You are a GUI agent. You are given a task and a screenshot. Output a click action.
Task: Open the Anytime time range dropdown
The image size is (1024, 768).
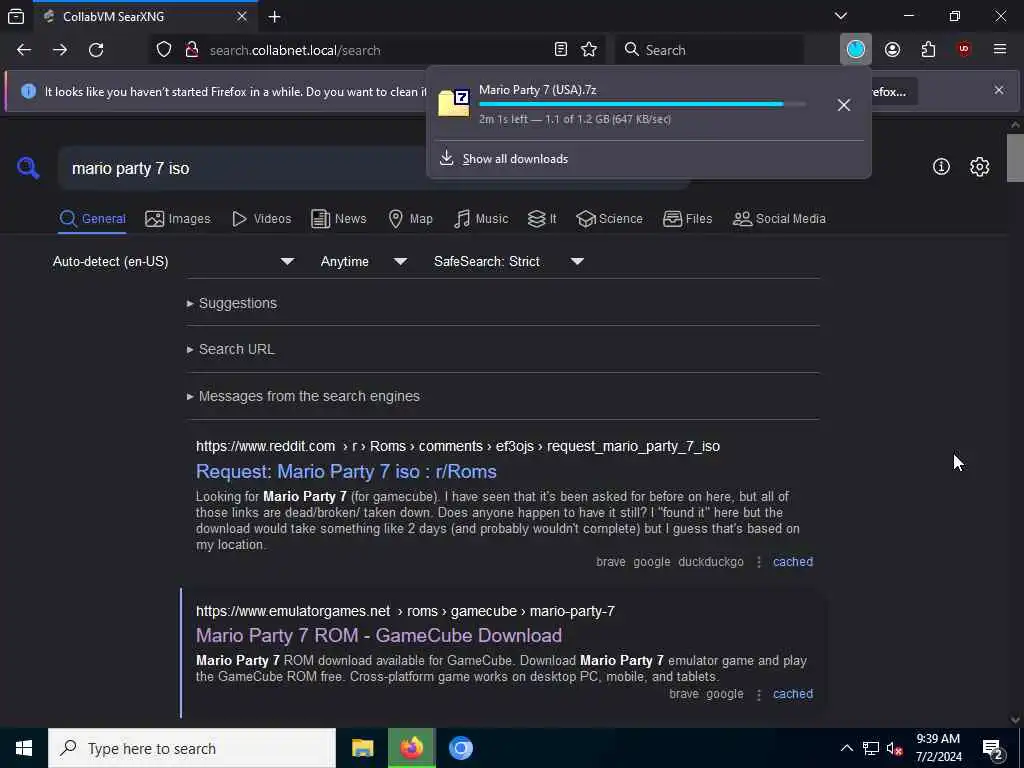pyautogui.click(x=363, y=261)
